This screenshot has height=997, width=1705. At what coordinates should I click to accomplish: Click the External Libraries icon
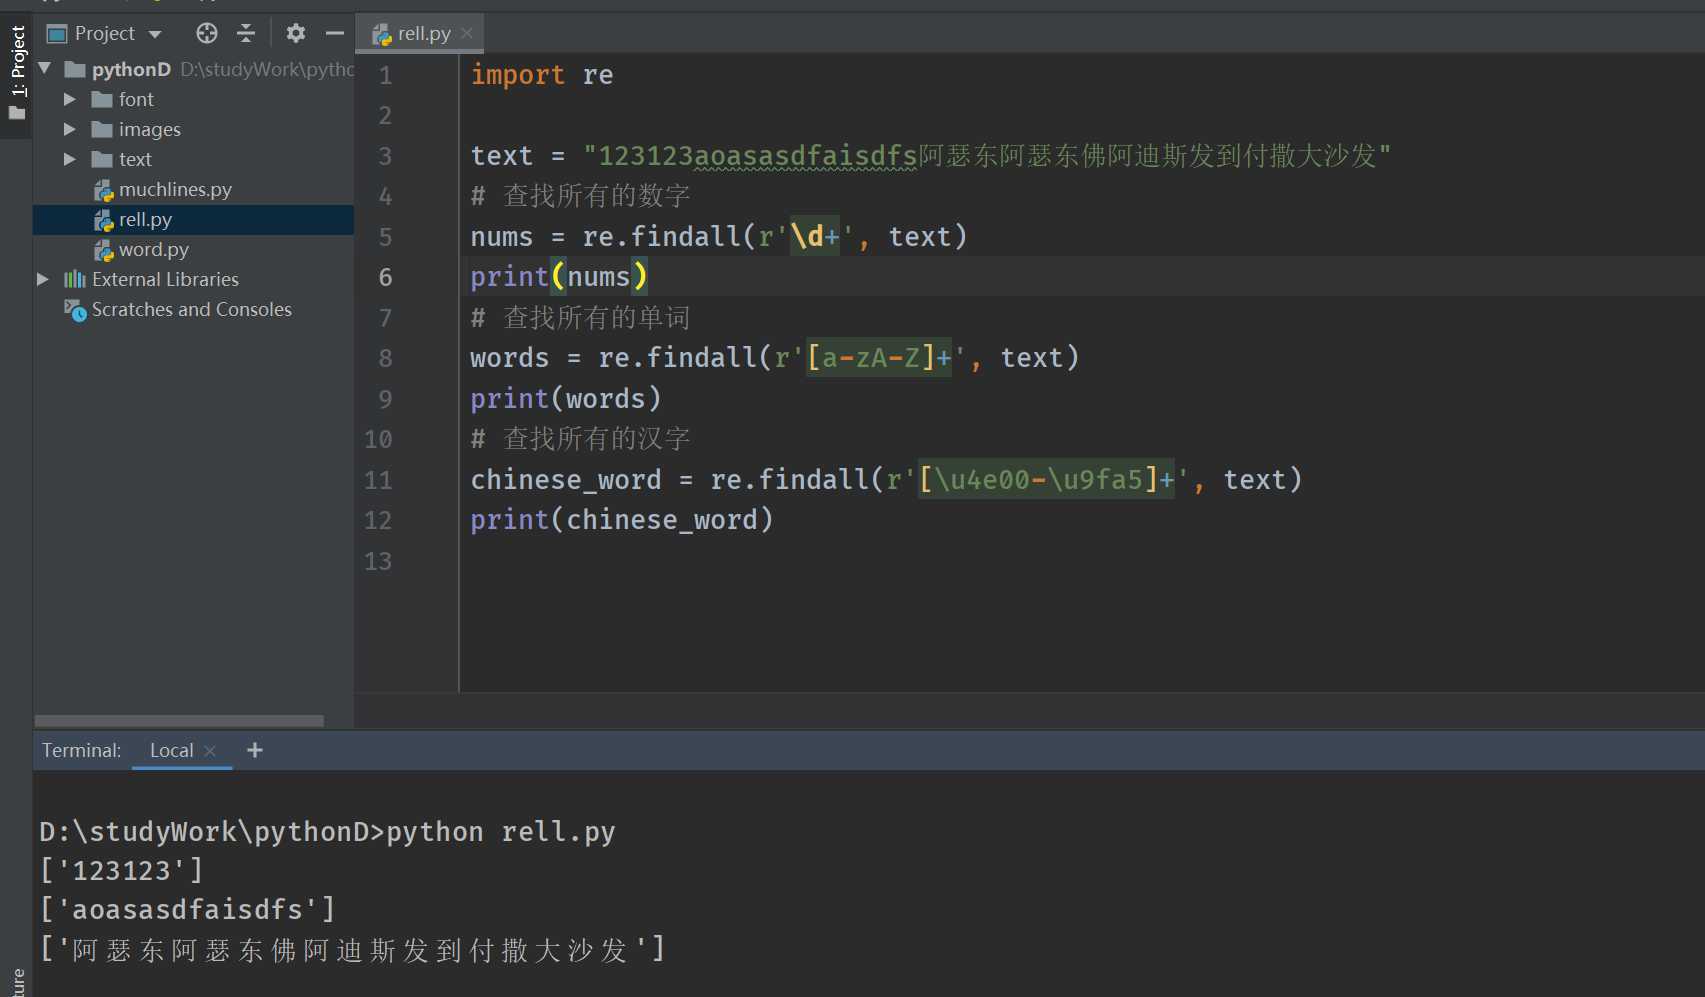coord(75,279)
